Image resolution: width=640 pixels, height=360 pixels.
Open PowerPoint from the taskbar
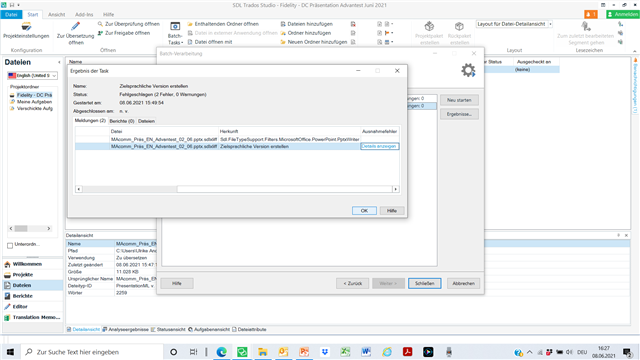(x=304, y=352)
